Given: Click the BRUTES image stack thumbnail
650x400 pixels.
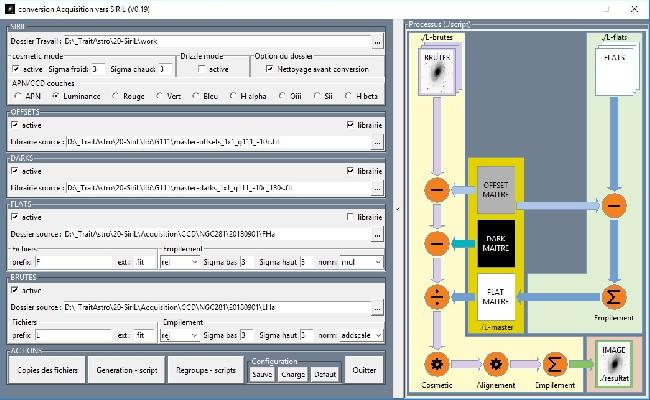Looking at the screenshot, I should [438, 72].
